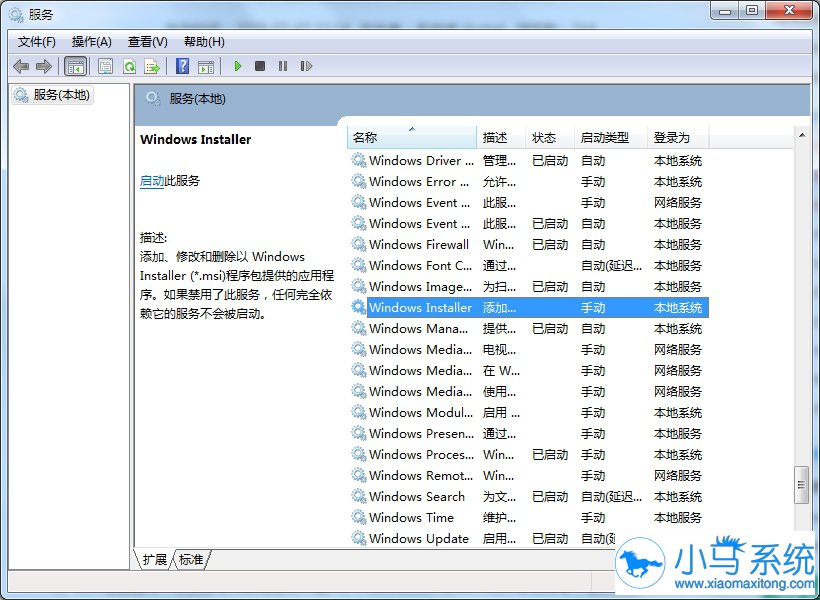Click the green Start service icon
This screenshot has height=600, width=820.
[238, 66]
